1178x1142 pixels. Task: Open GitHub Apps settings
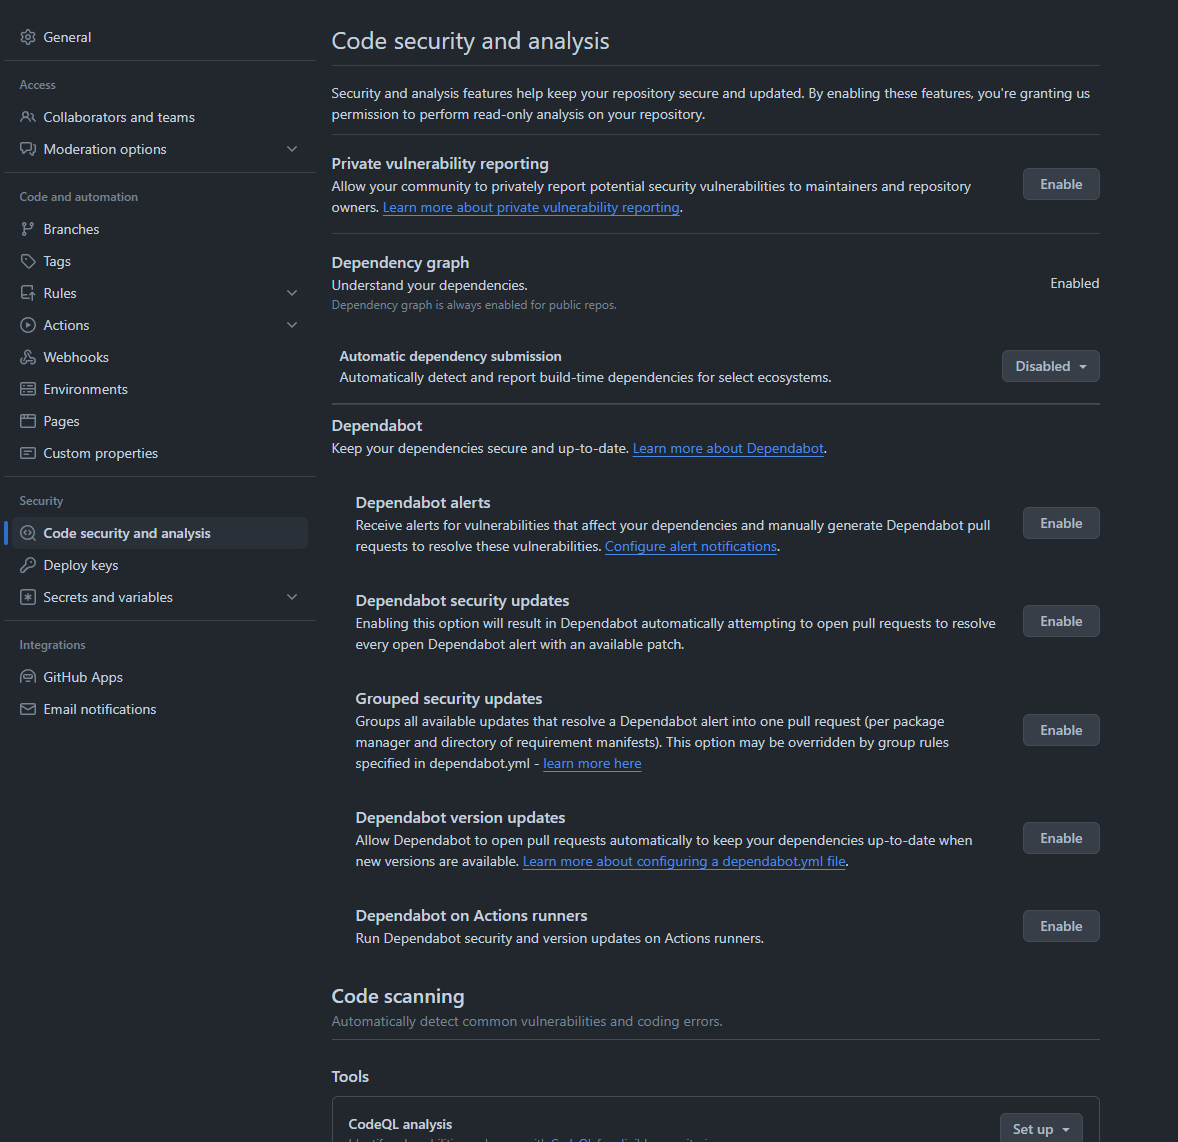click(159, 677)
